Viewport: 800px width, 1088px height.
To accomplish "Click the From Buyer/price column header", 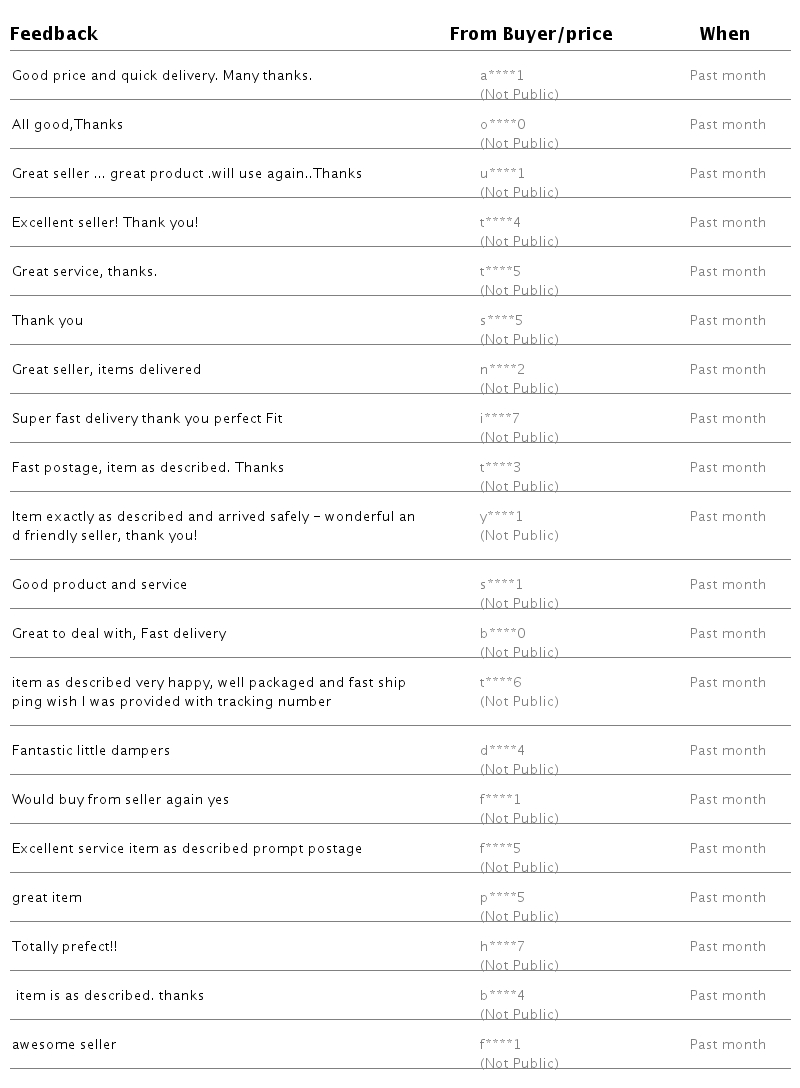I will tap(530, 34).
